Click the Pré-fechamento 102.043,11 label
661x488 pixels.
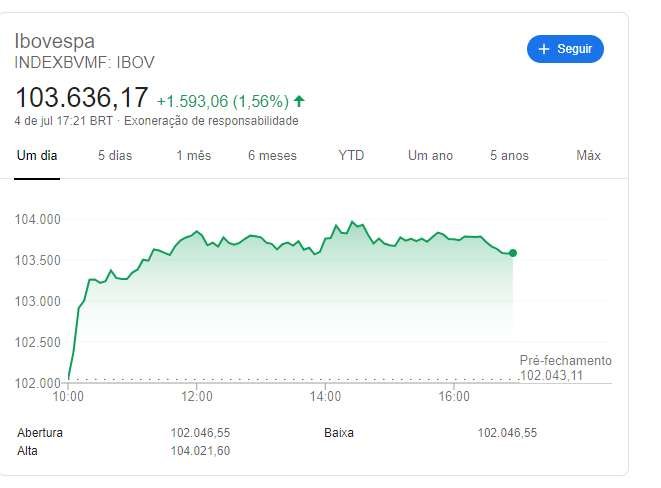coord(565,368)
